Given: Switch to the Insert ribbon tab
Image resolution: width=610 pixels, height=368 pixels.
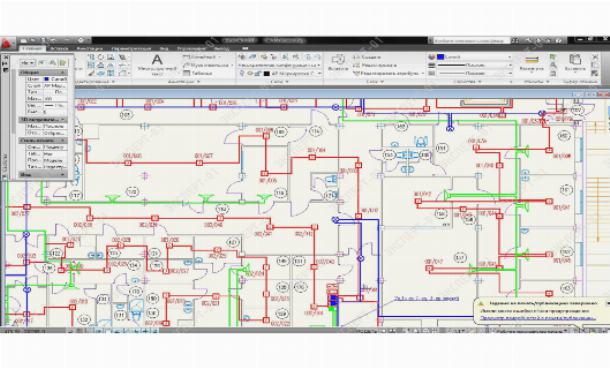Looking at the screenshot, I should 59,49.
